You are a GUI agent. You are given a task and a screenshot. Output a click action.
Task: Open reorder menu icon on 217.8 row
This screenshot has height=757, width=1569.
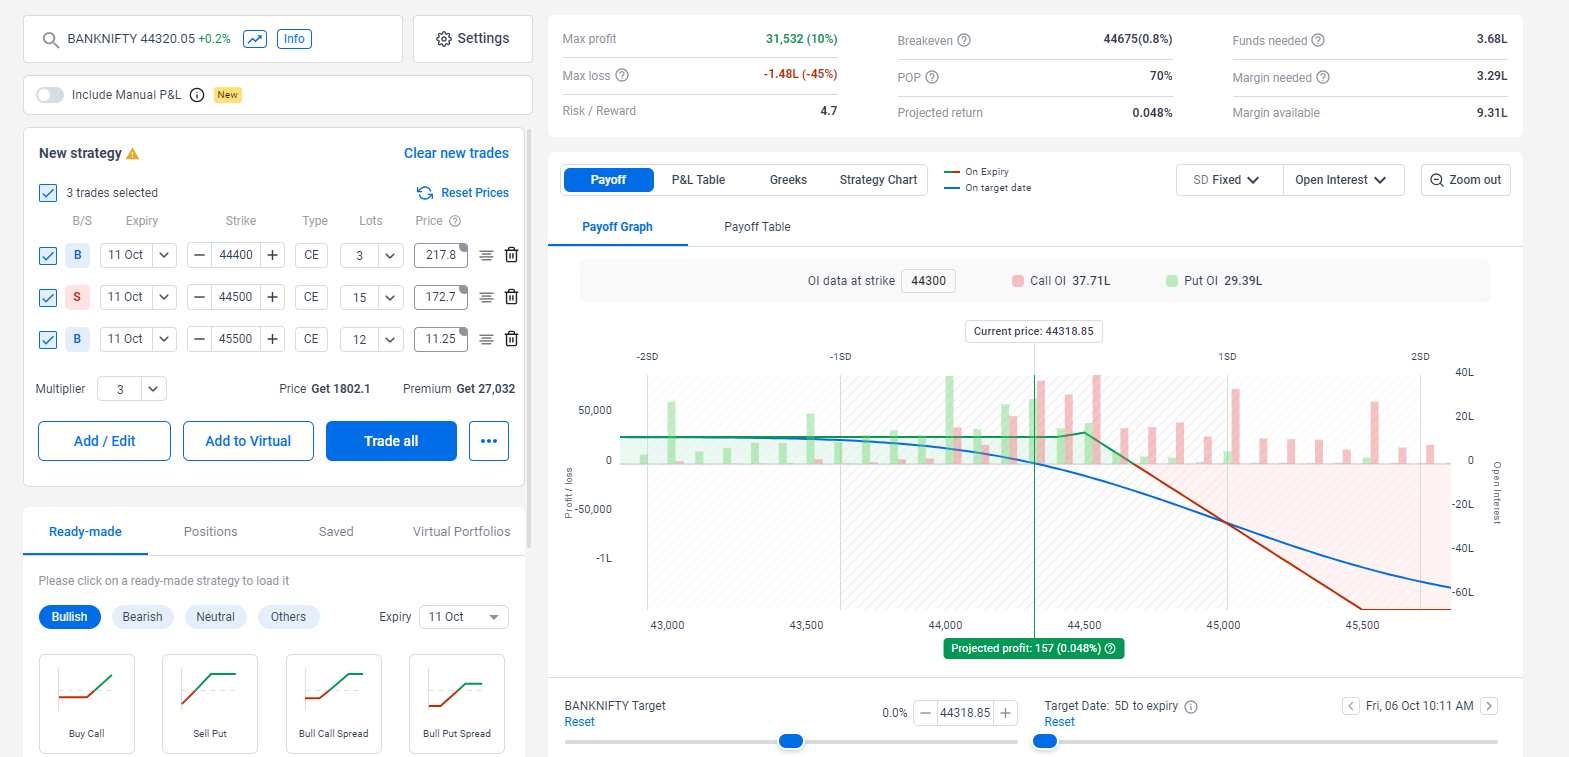click(x=486, y=256)
